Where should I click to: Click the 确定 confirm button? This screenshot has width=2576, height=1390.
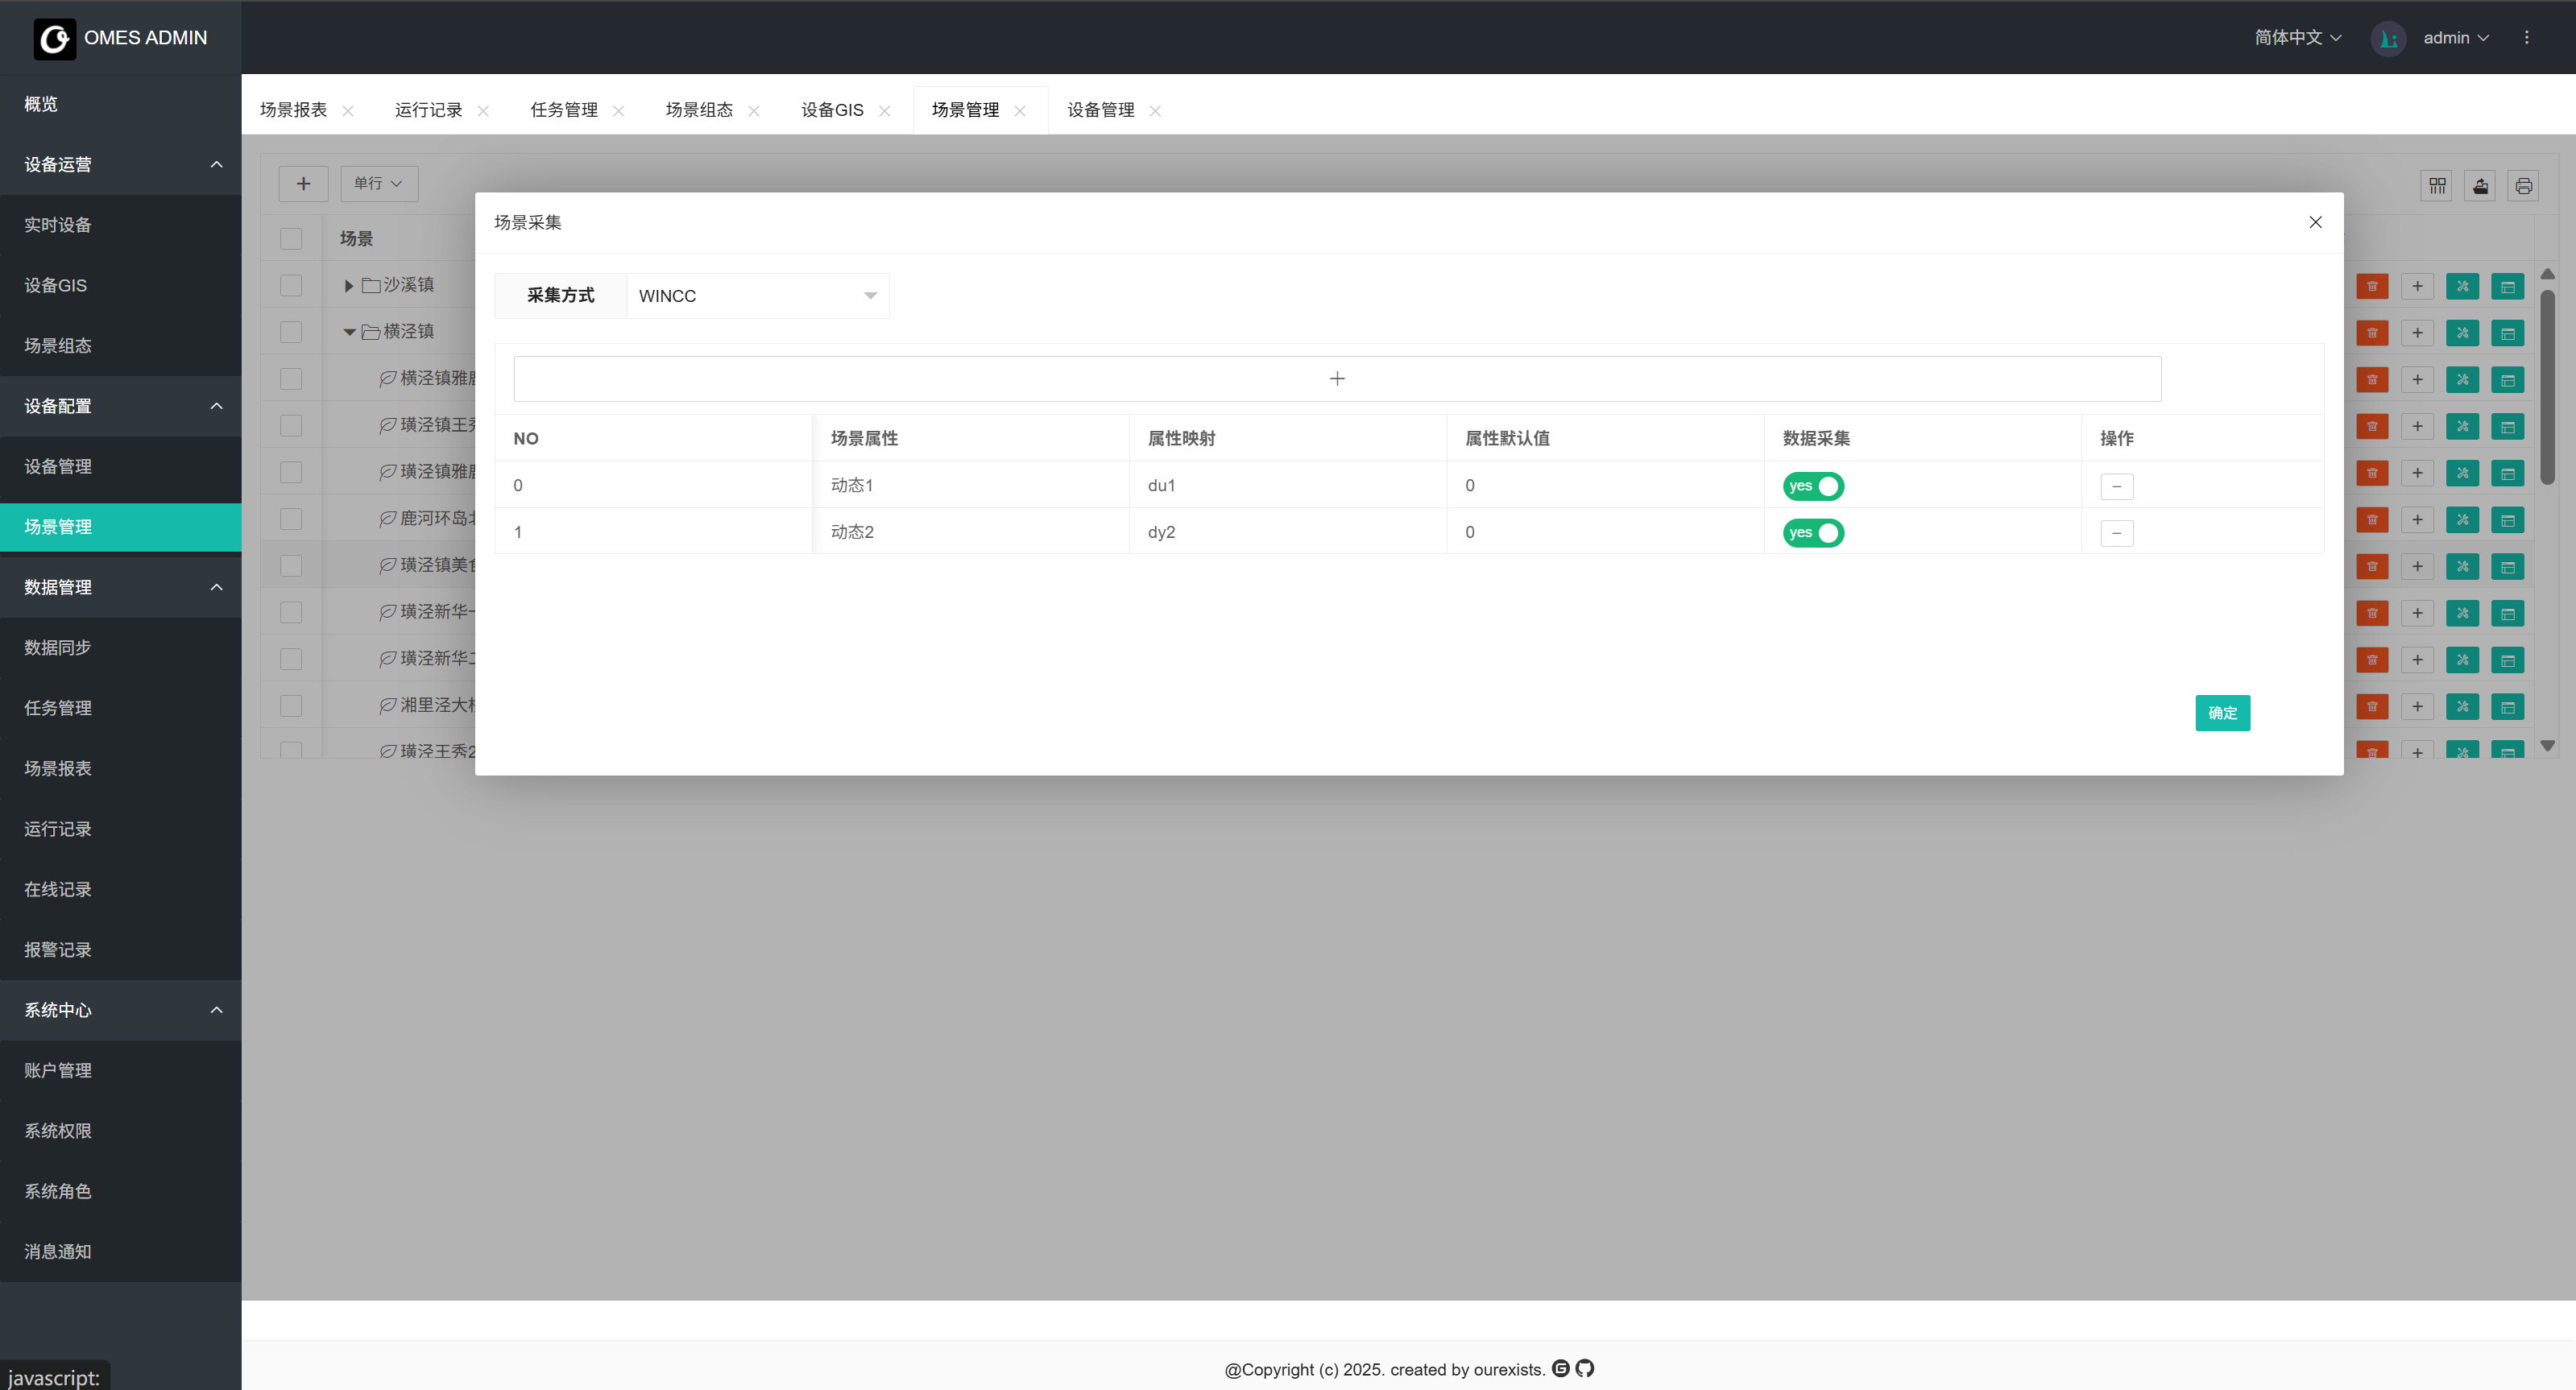[2222, 713]
